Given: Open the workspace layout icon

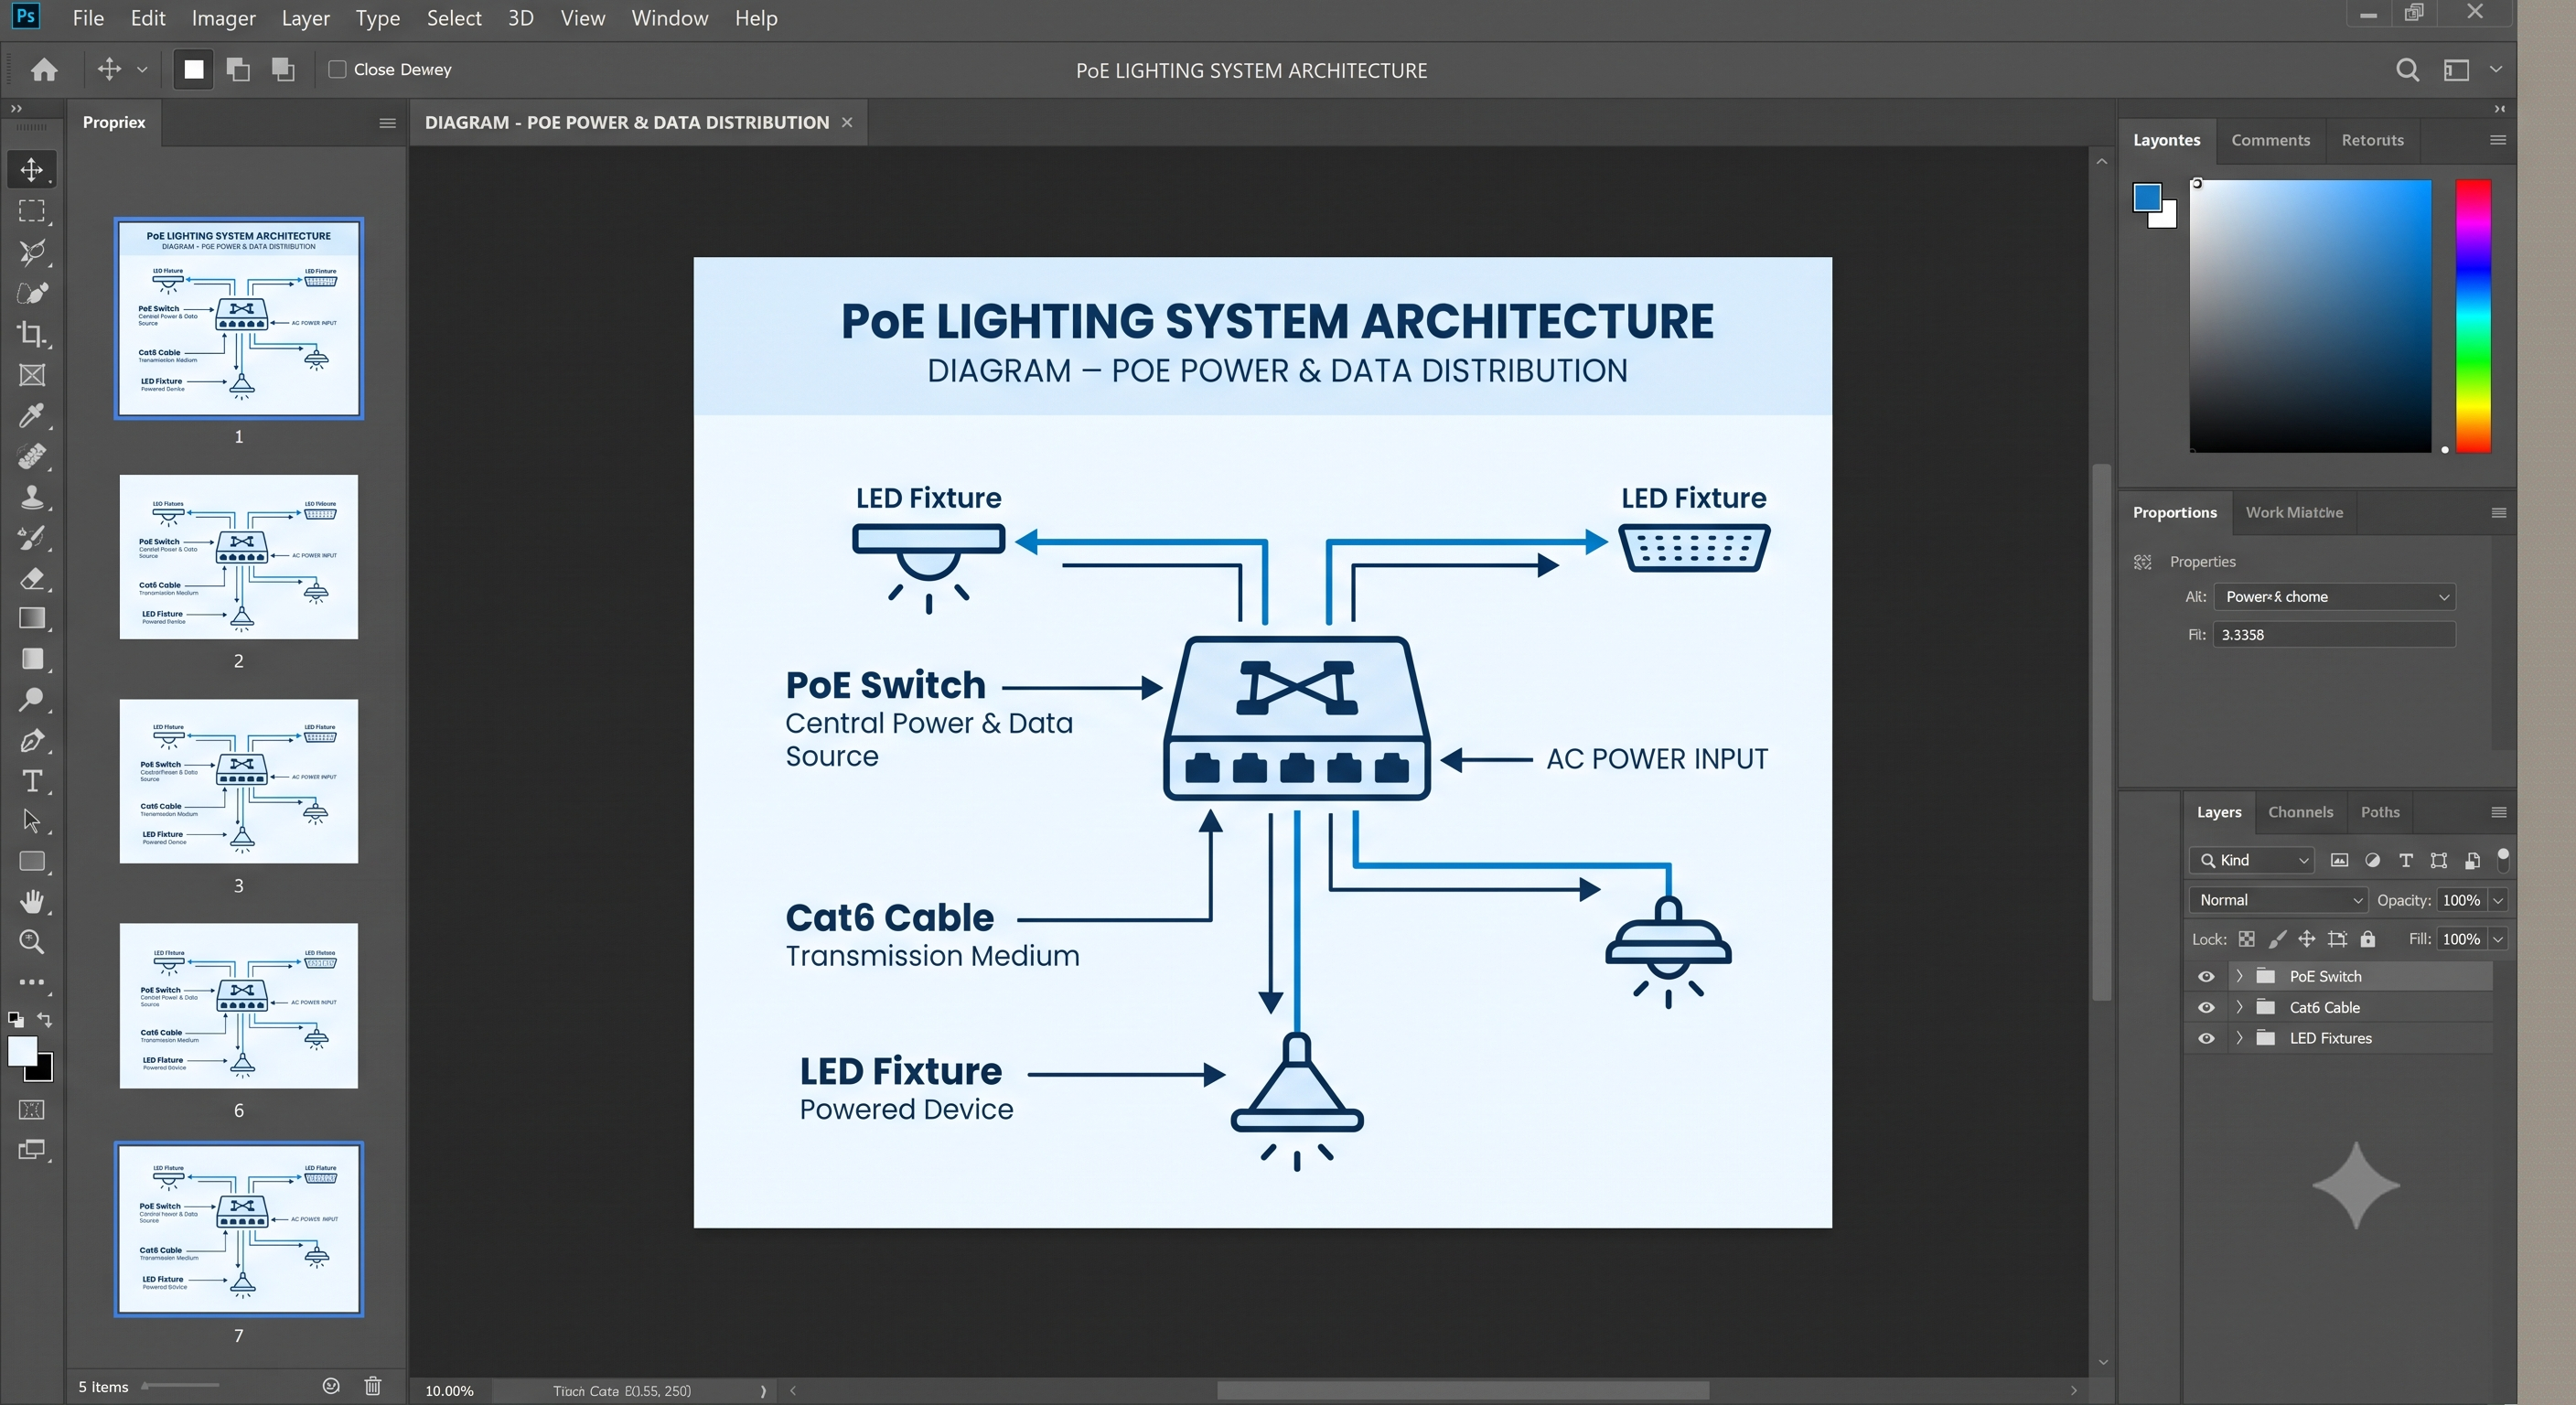Looking at the screenshot, I should tap(2457, 70).
